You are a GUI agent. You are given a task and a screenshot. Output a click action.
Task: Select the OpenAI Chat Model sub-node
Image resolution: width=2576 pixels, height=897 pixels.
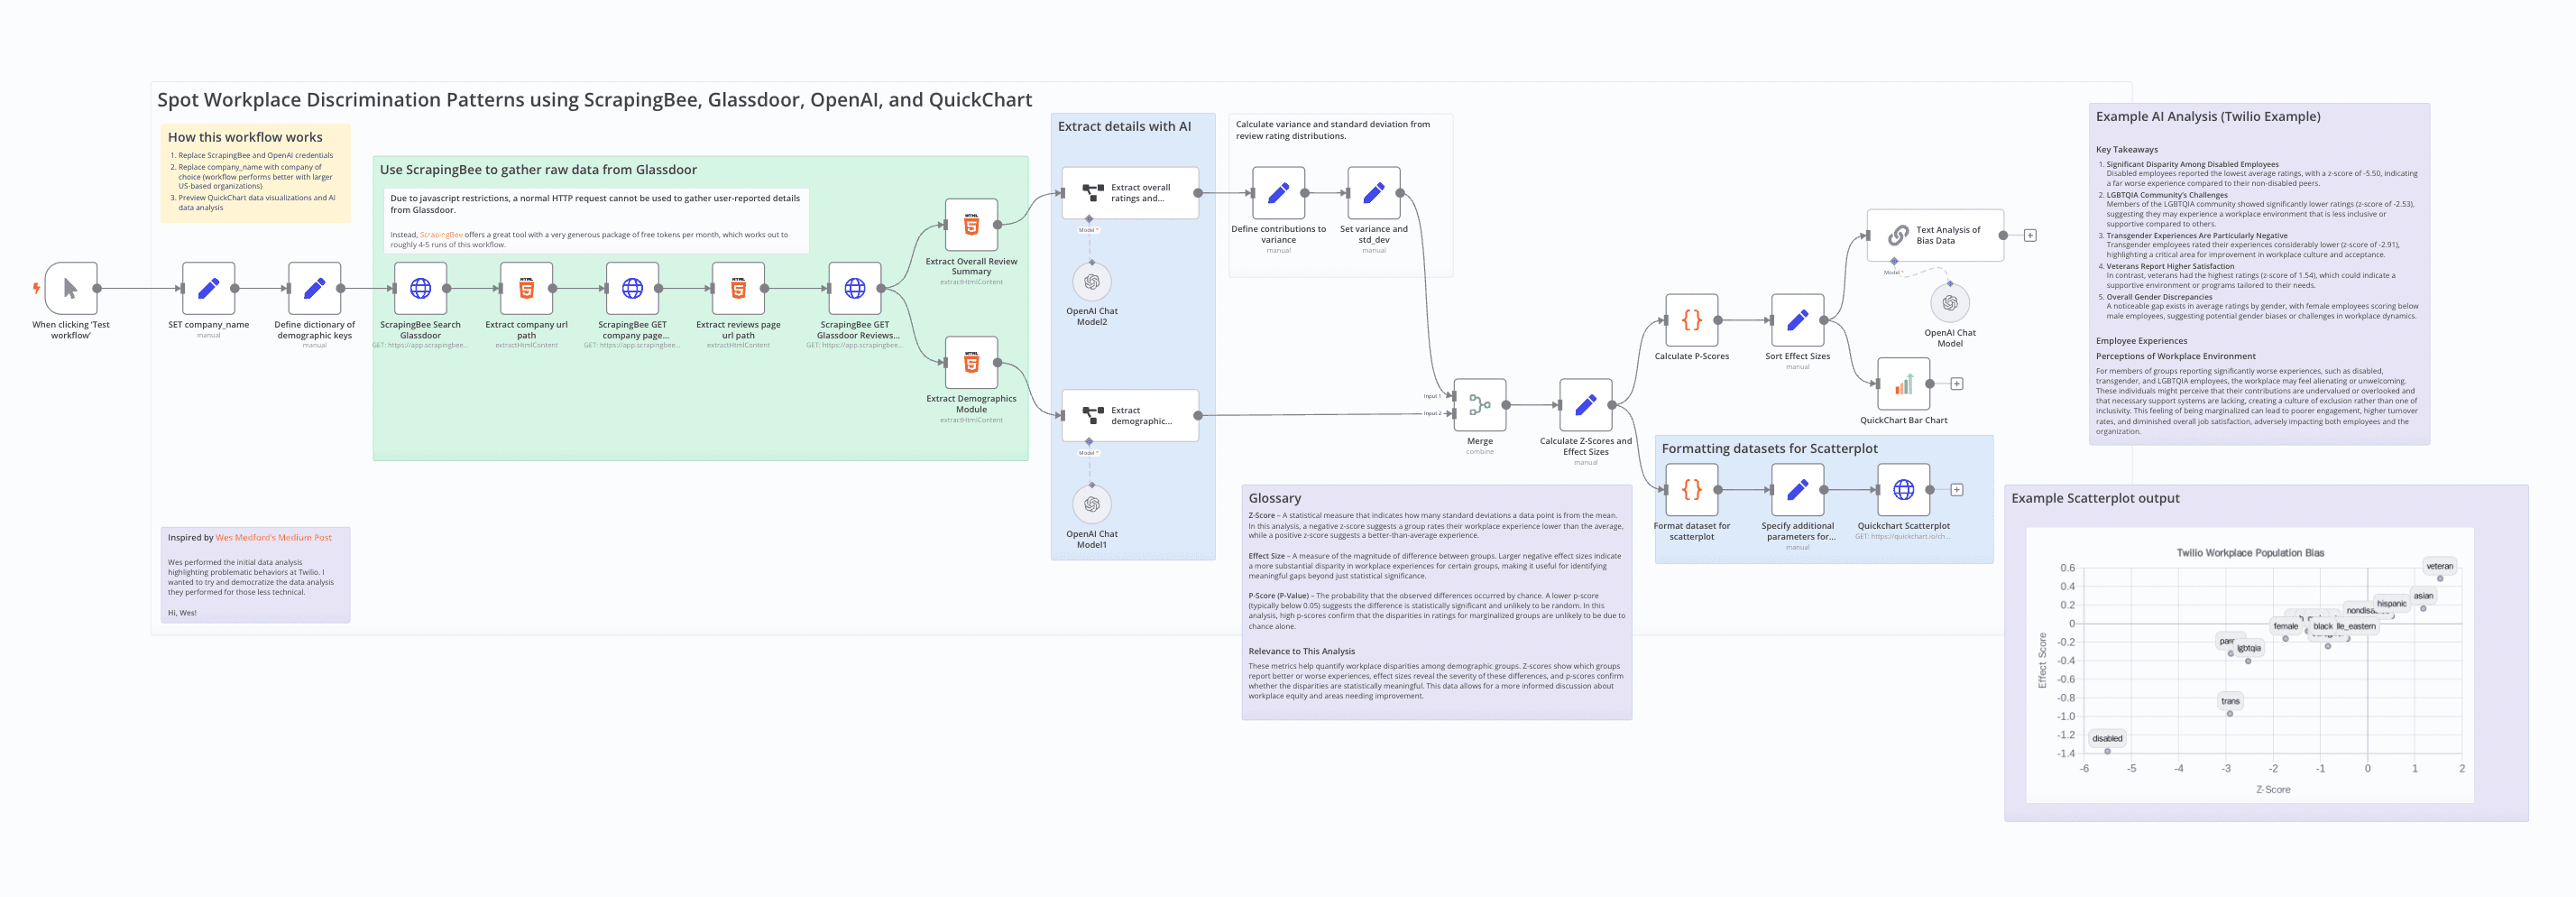1950,303
